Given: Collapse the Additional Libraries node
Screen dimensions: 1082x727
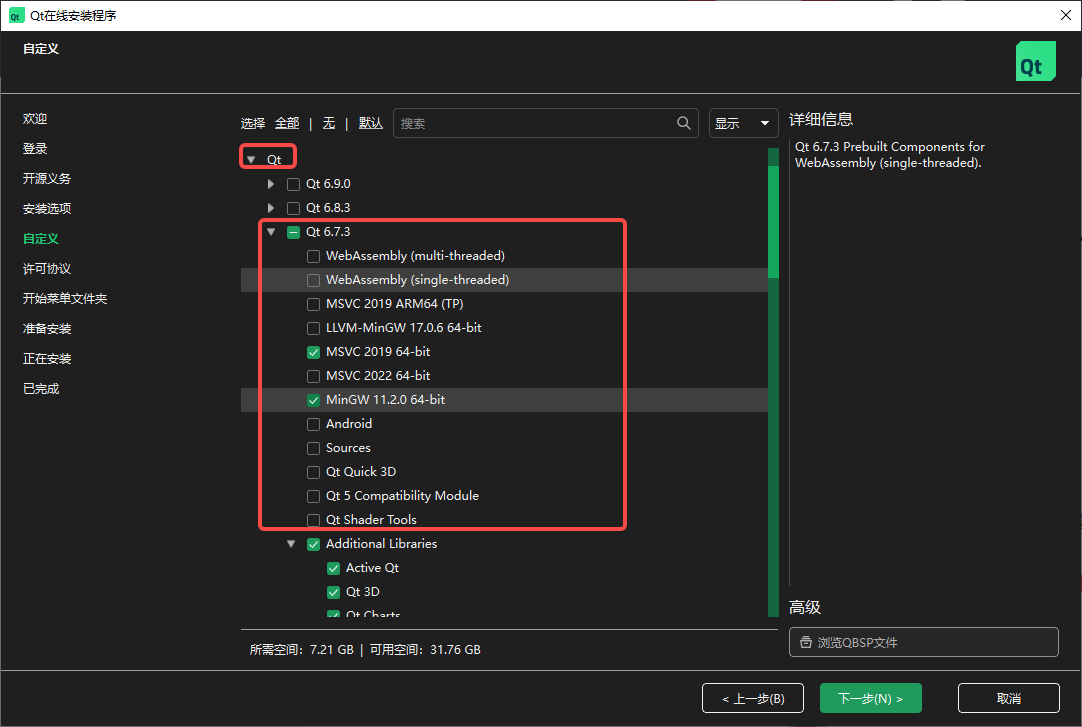Looking at the screenshot, I should pyautogui.click(x=291, y=544).
